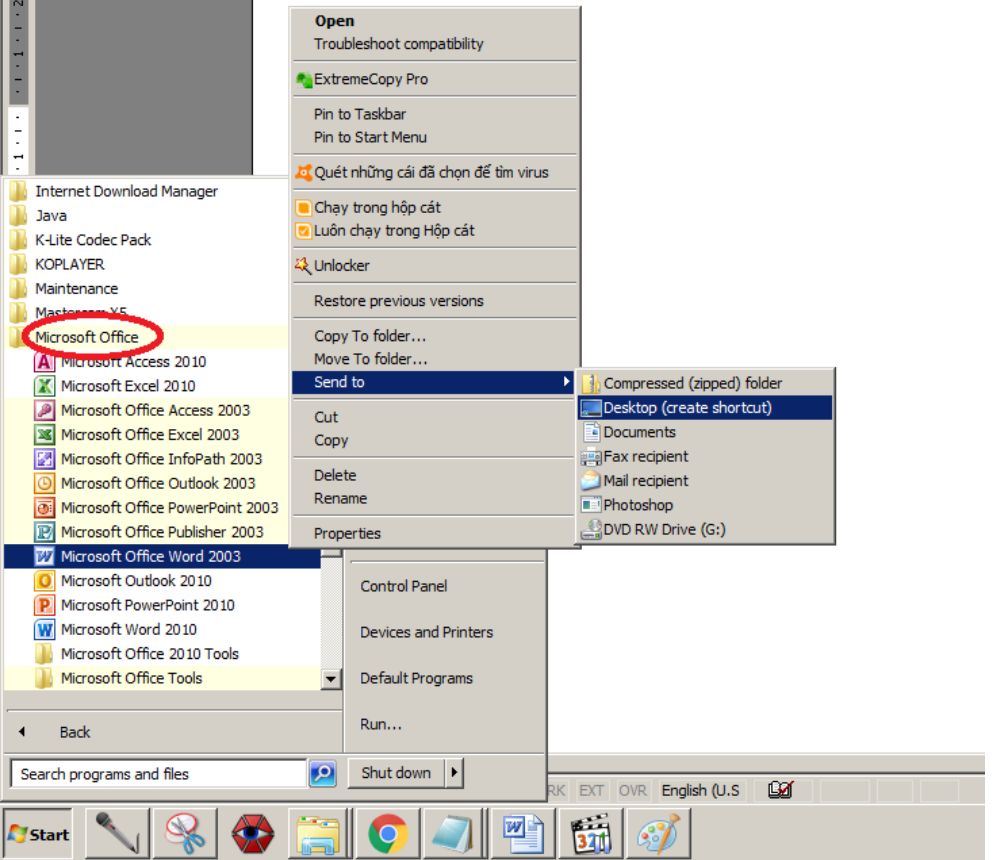The width and height of the screenshot is (1000, 860).
Task: Click the Microsoft Word 2010 icon
Action: pyautogui.click(x=44, y=630)
